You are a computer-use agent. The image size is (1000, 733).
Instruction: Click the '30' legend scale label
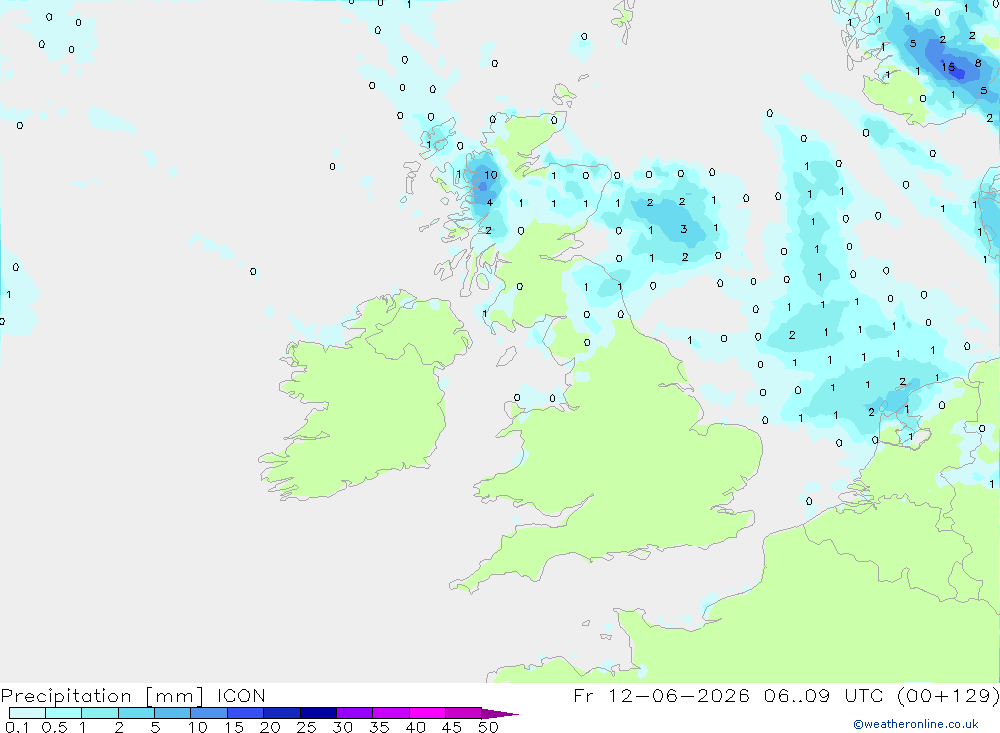coord(342,727)
